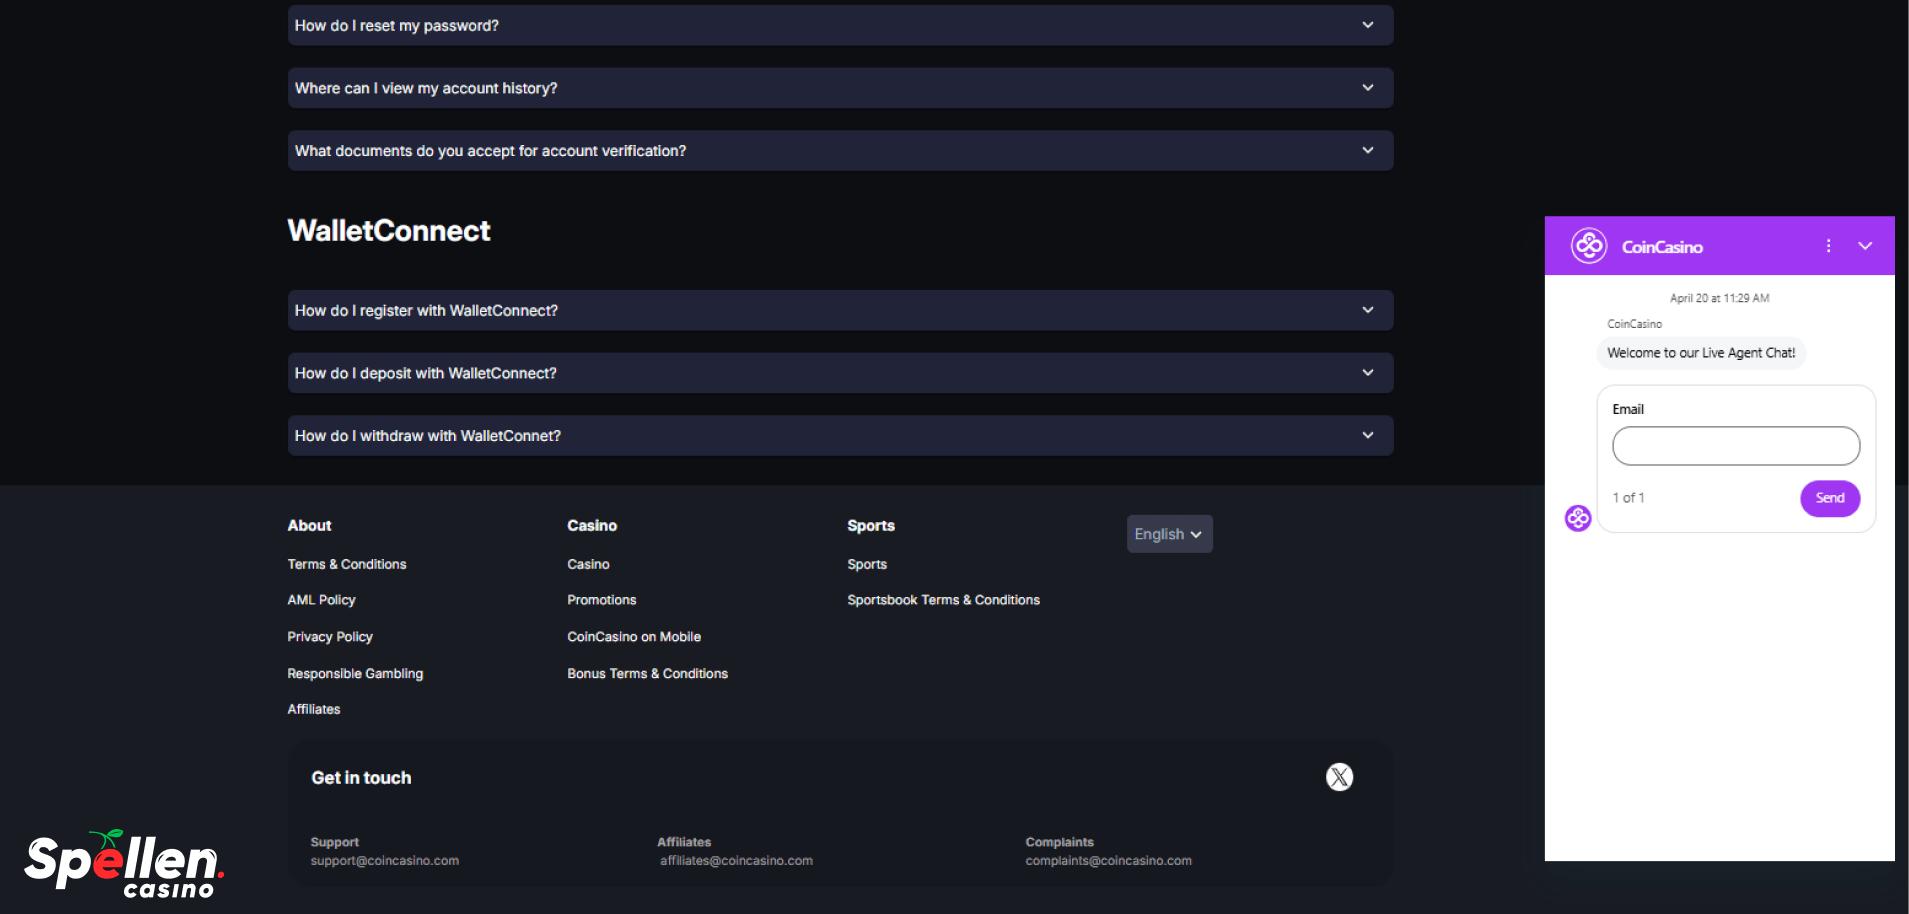Open the Sports footer link
Screen dimensions: 1909x914
867,564
